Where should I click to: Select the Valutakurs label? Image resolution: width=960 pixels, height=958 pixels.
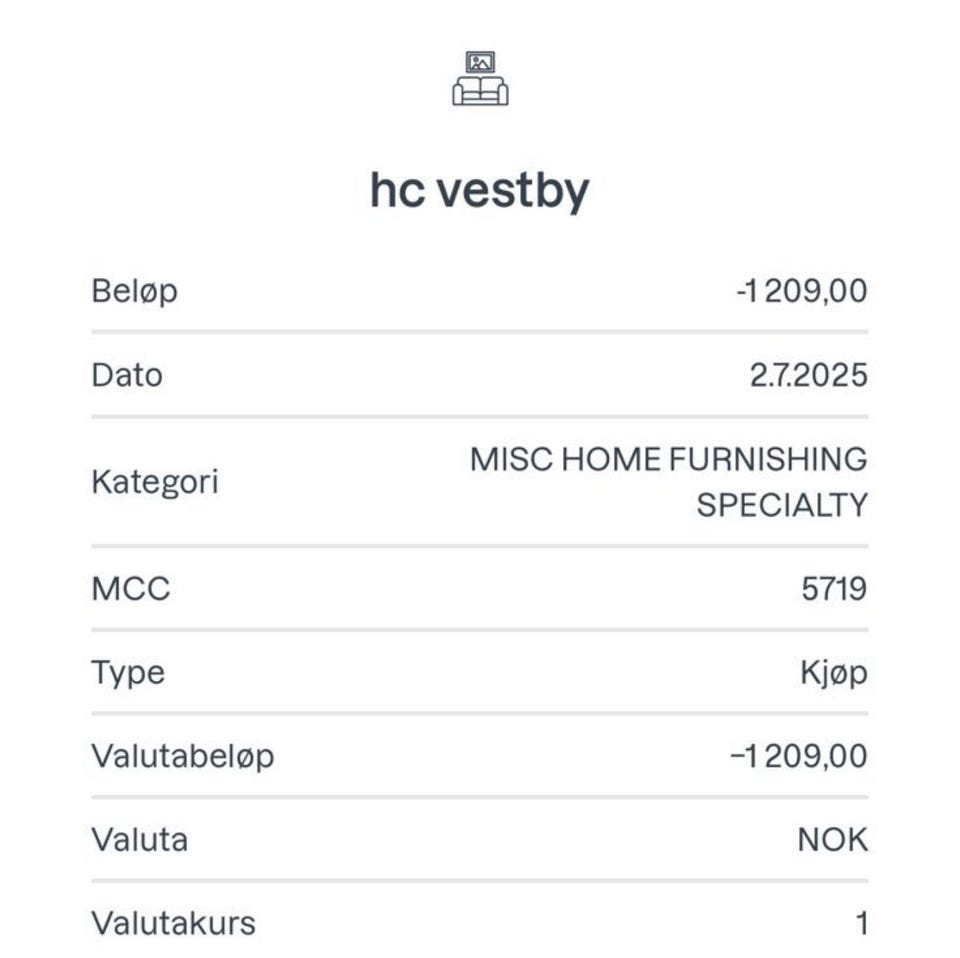tap(173, 923)
